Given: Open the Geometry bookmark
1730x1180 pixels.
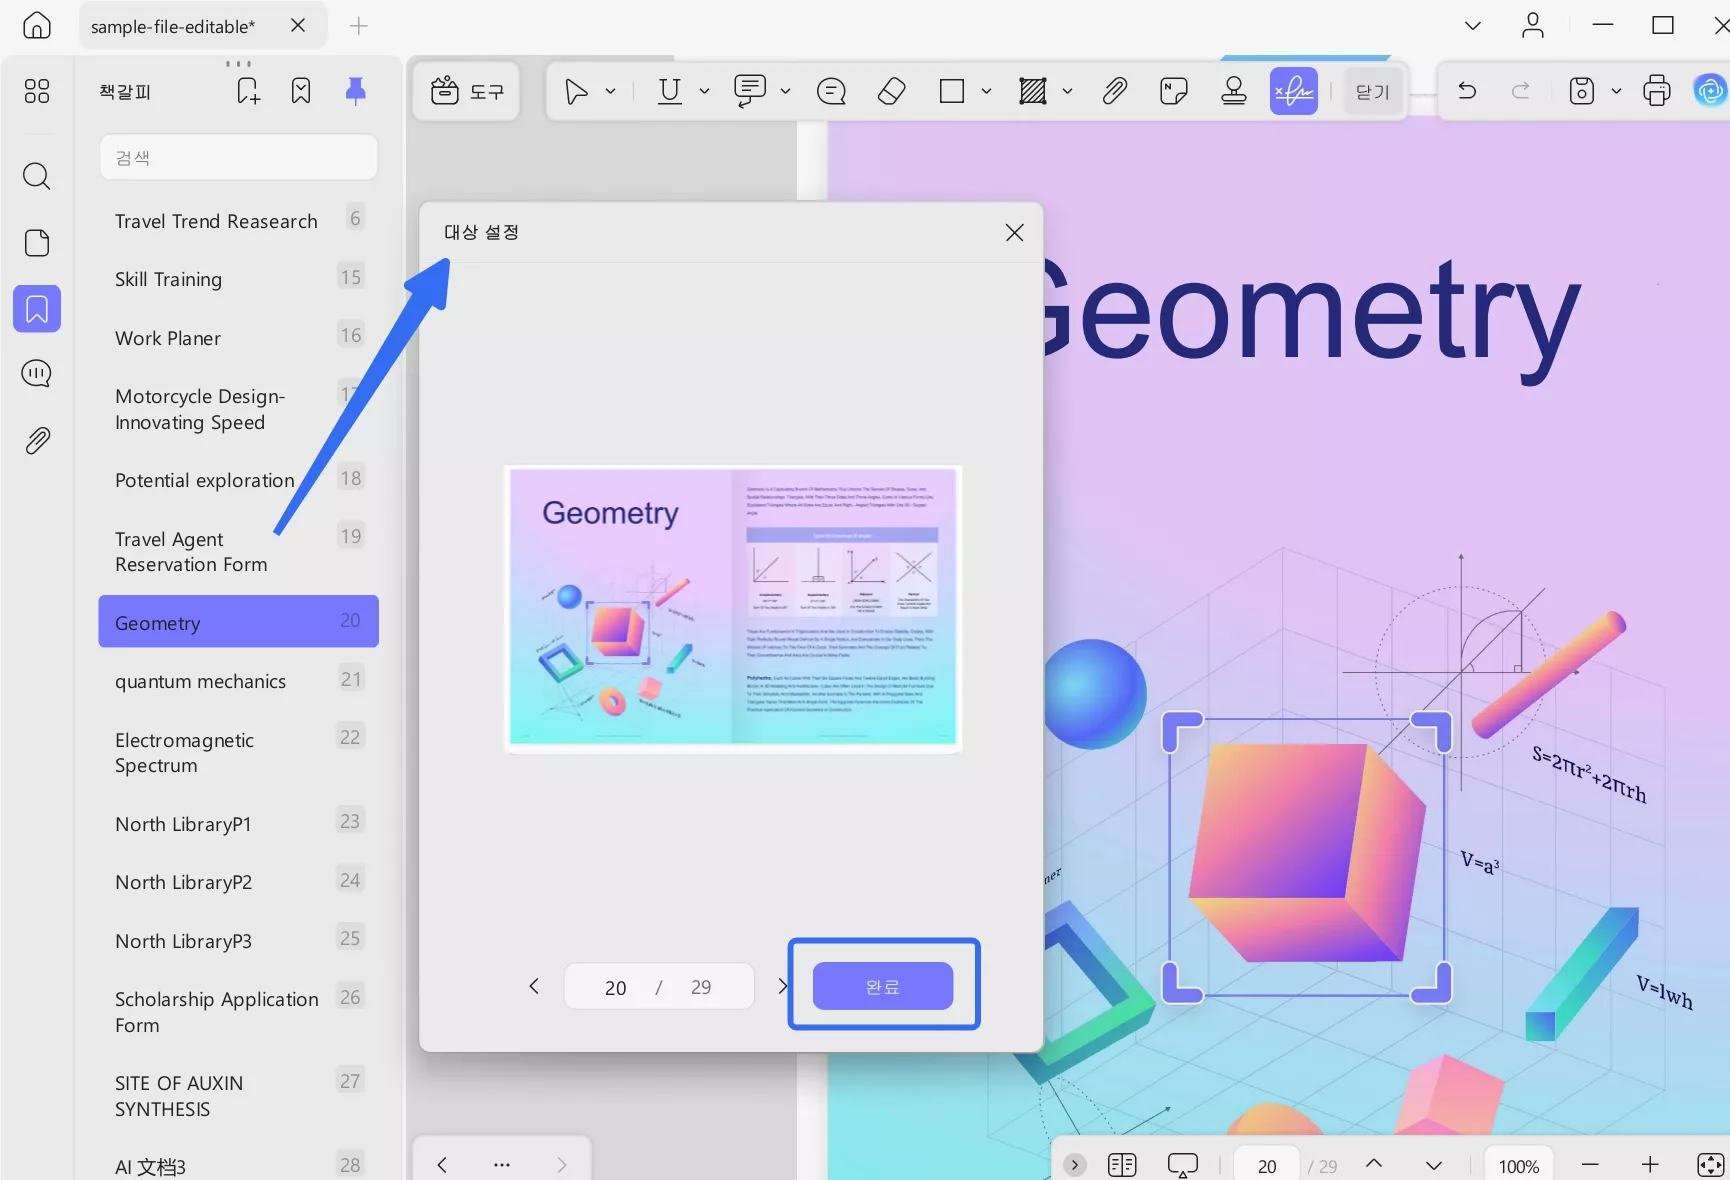Looking at the screenshot, I should tap(238, 622).
